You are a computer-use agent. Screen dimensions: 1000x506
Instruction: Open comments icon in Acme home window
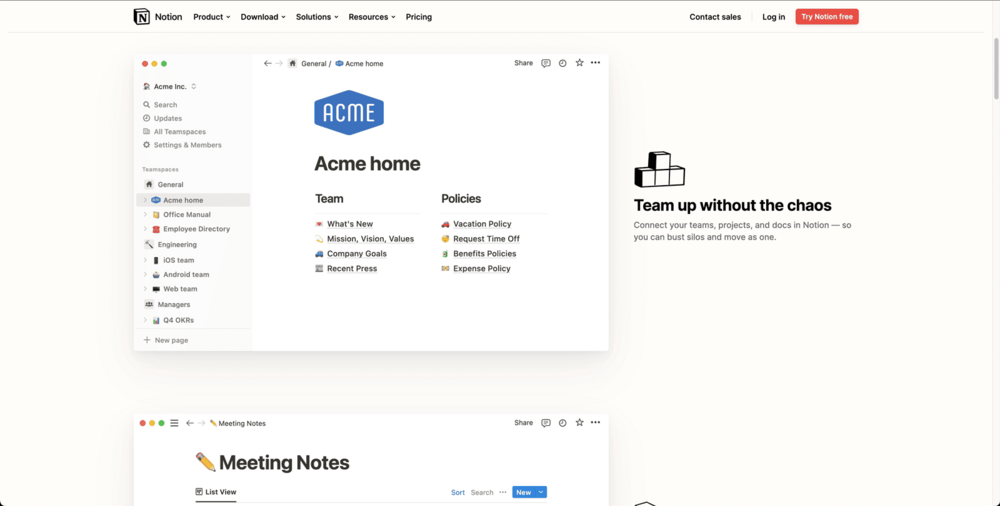546,63
